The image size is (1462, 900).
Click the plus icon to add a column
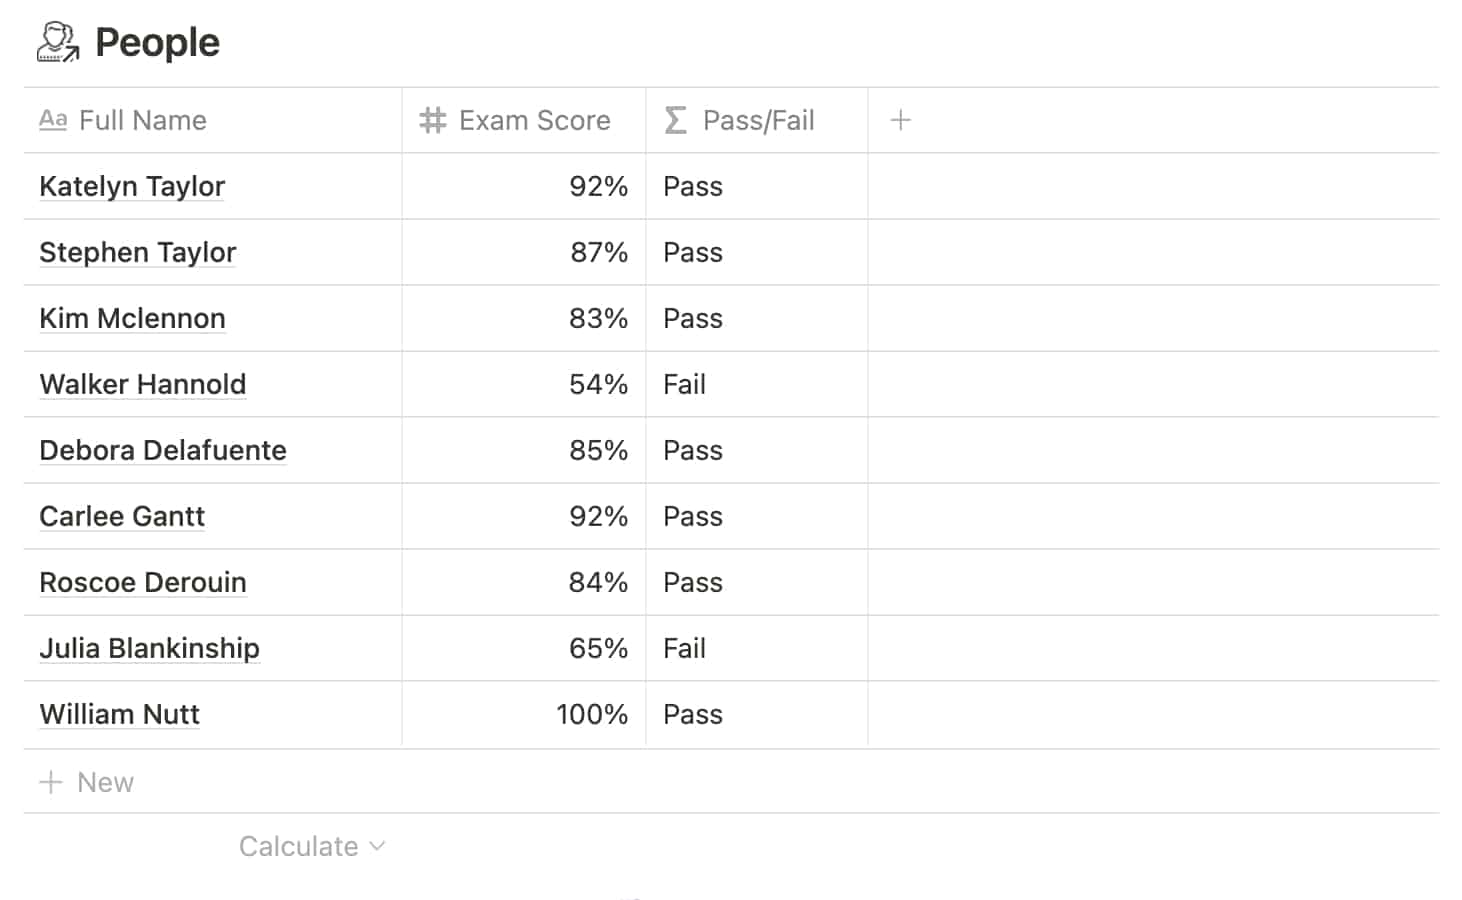pos(900,120)
